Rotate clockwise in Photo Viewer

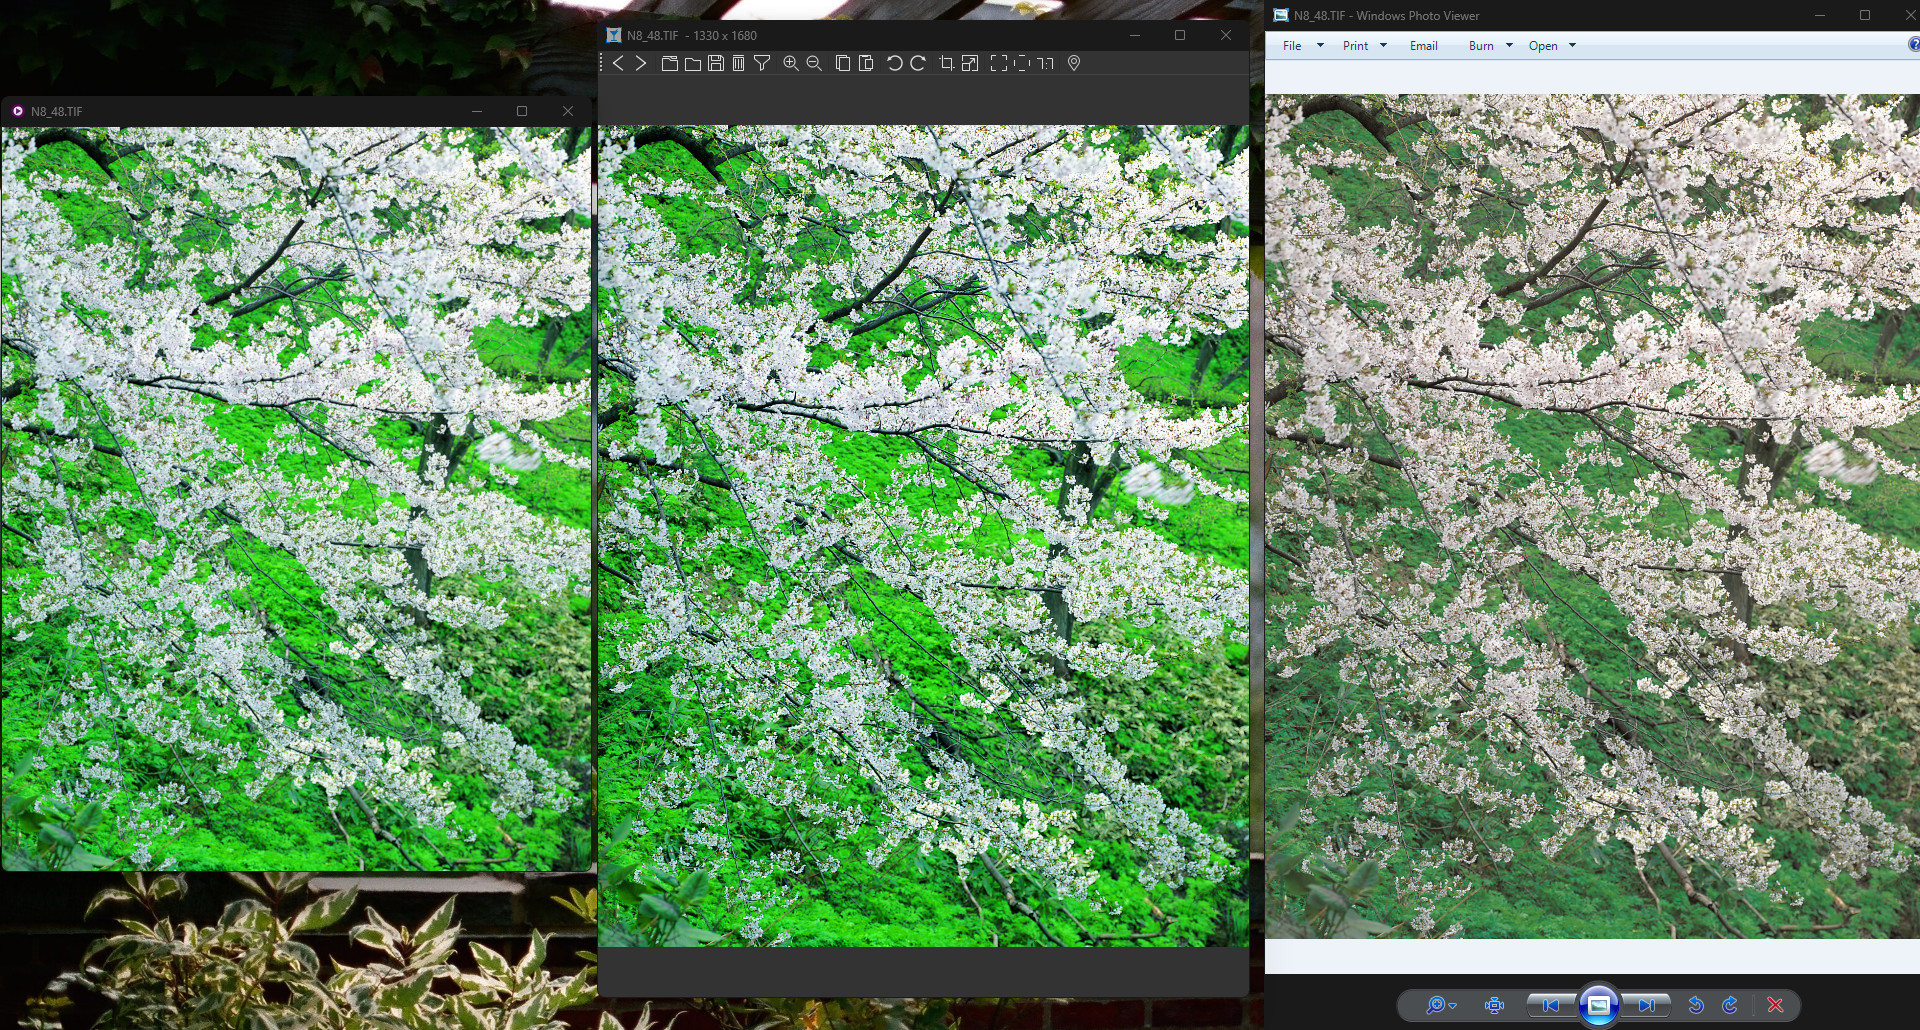1730,1005
